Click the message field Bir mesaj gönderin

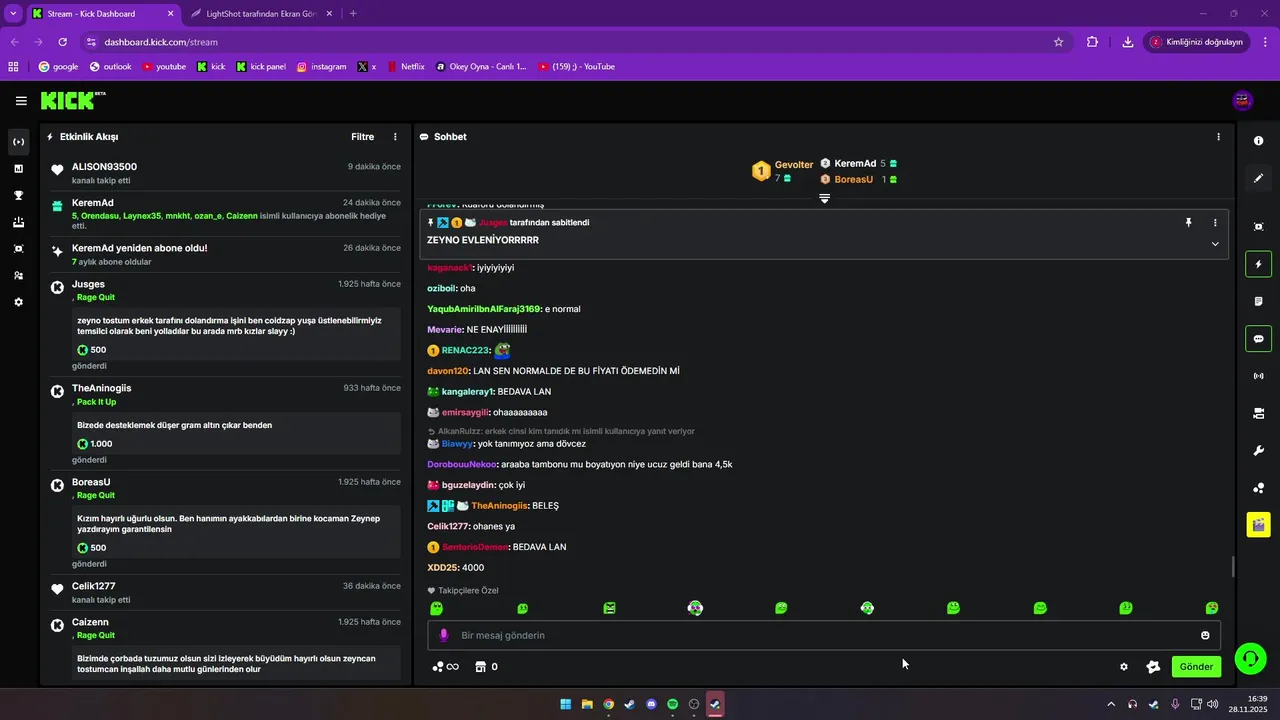point(824,636)
